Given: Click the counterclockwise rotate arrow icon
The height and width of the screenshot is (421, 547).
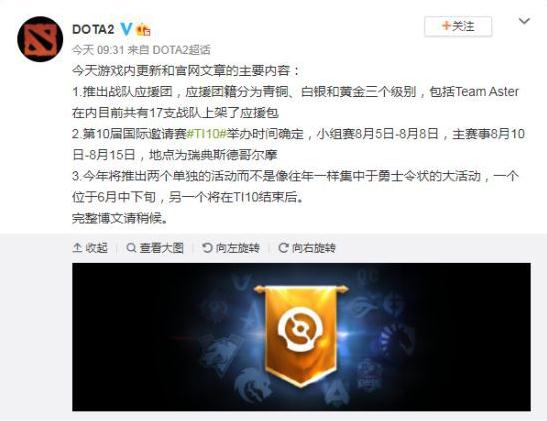Looking at the screenshot, I should (x=207, y=248).
